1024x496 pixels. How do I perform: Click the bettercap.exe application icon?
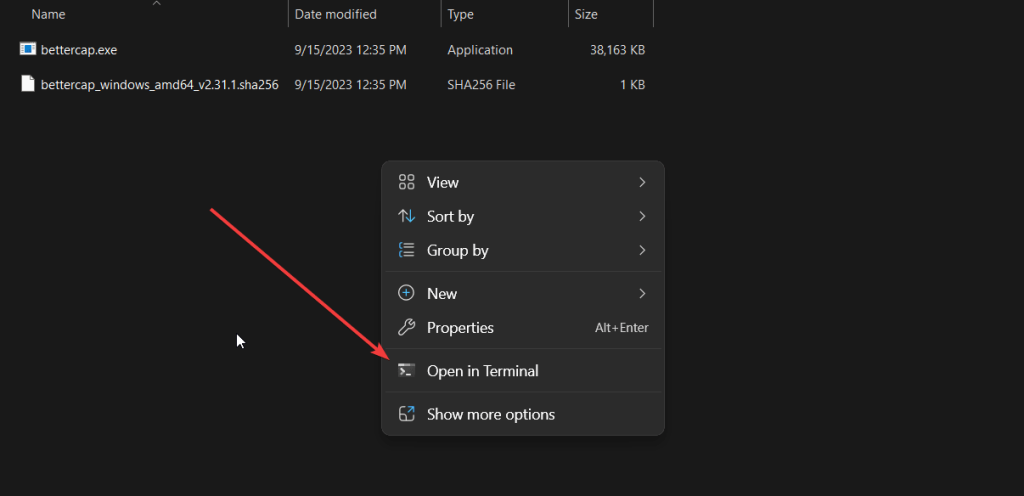[28, 49]
